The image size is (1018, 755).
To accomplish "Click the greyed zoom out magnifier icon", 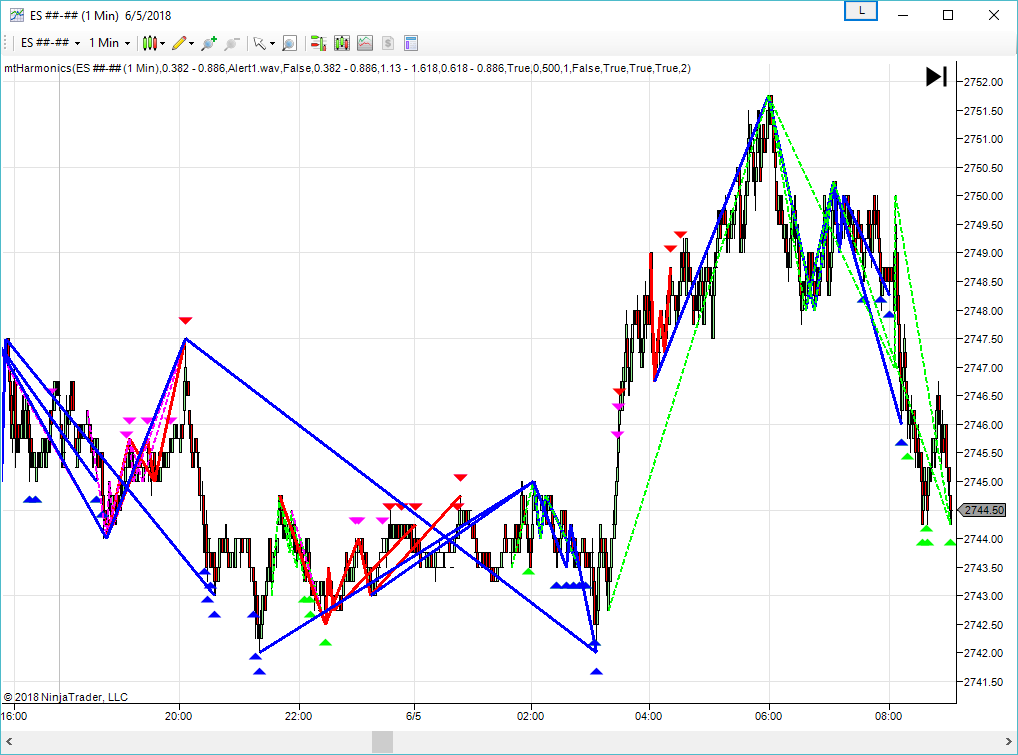I will [232, 43].
